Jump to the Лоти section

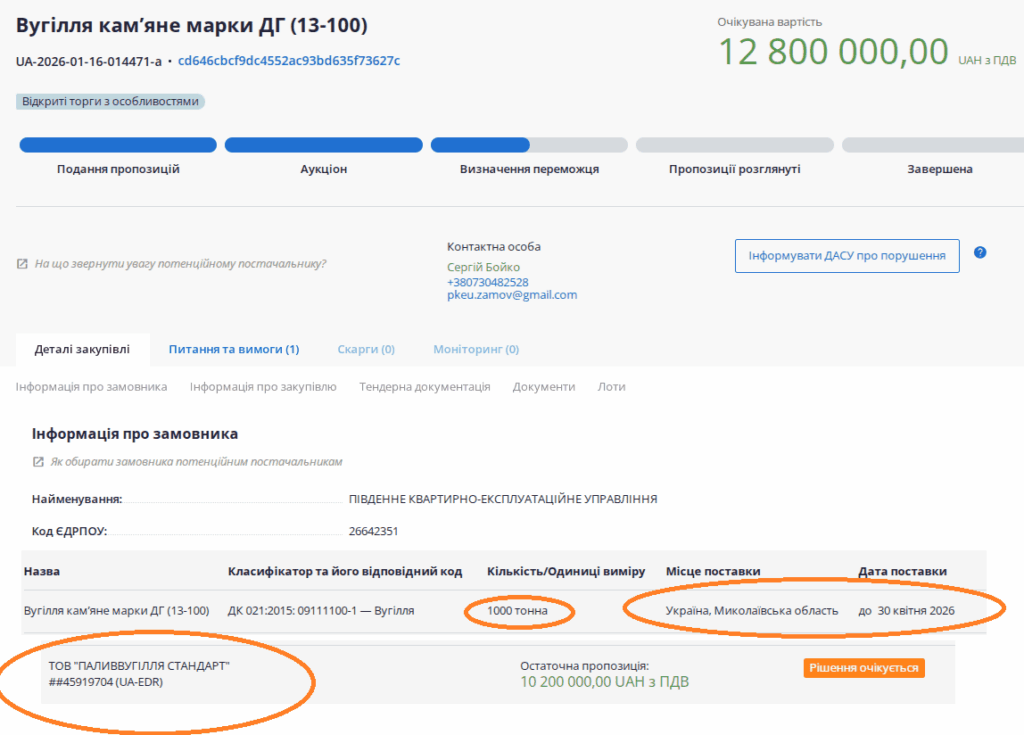tap(611, 387)
